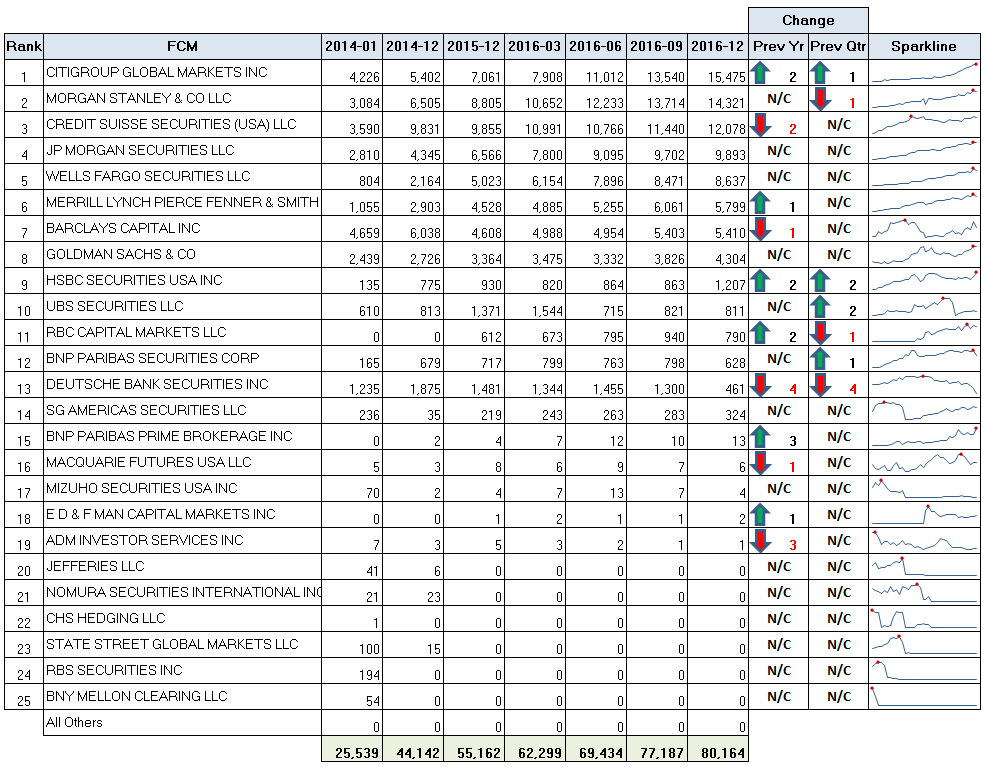Screen dimensions: 983x767
Task: Select the 2014-01 column header
Action: pyautogui.click(x=352, y=46)
